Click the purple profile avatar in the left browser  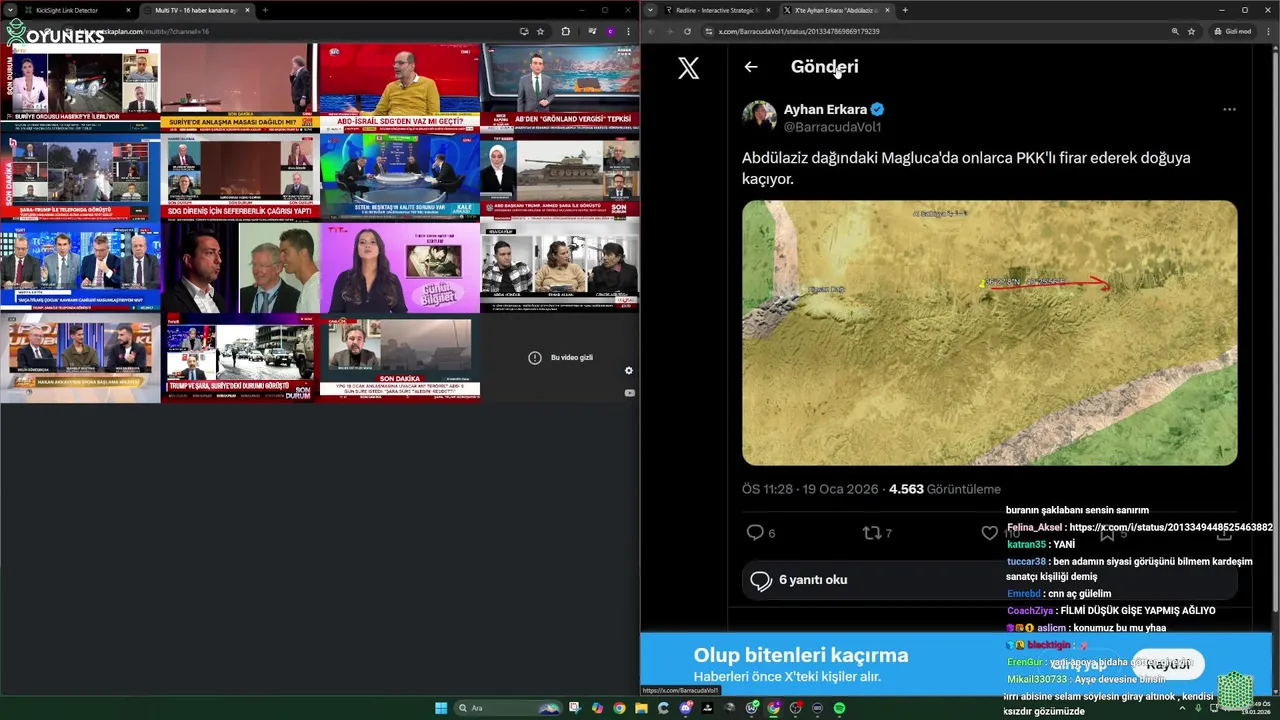(x=611, y=31)
